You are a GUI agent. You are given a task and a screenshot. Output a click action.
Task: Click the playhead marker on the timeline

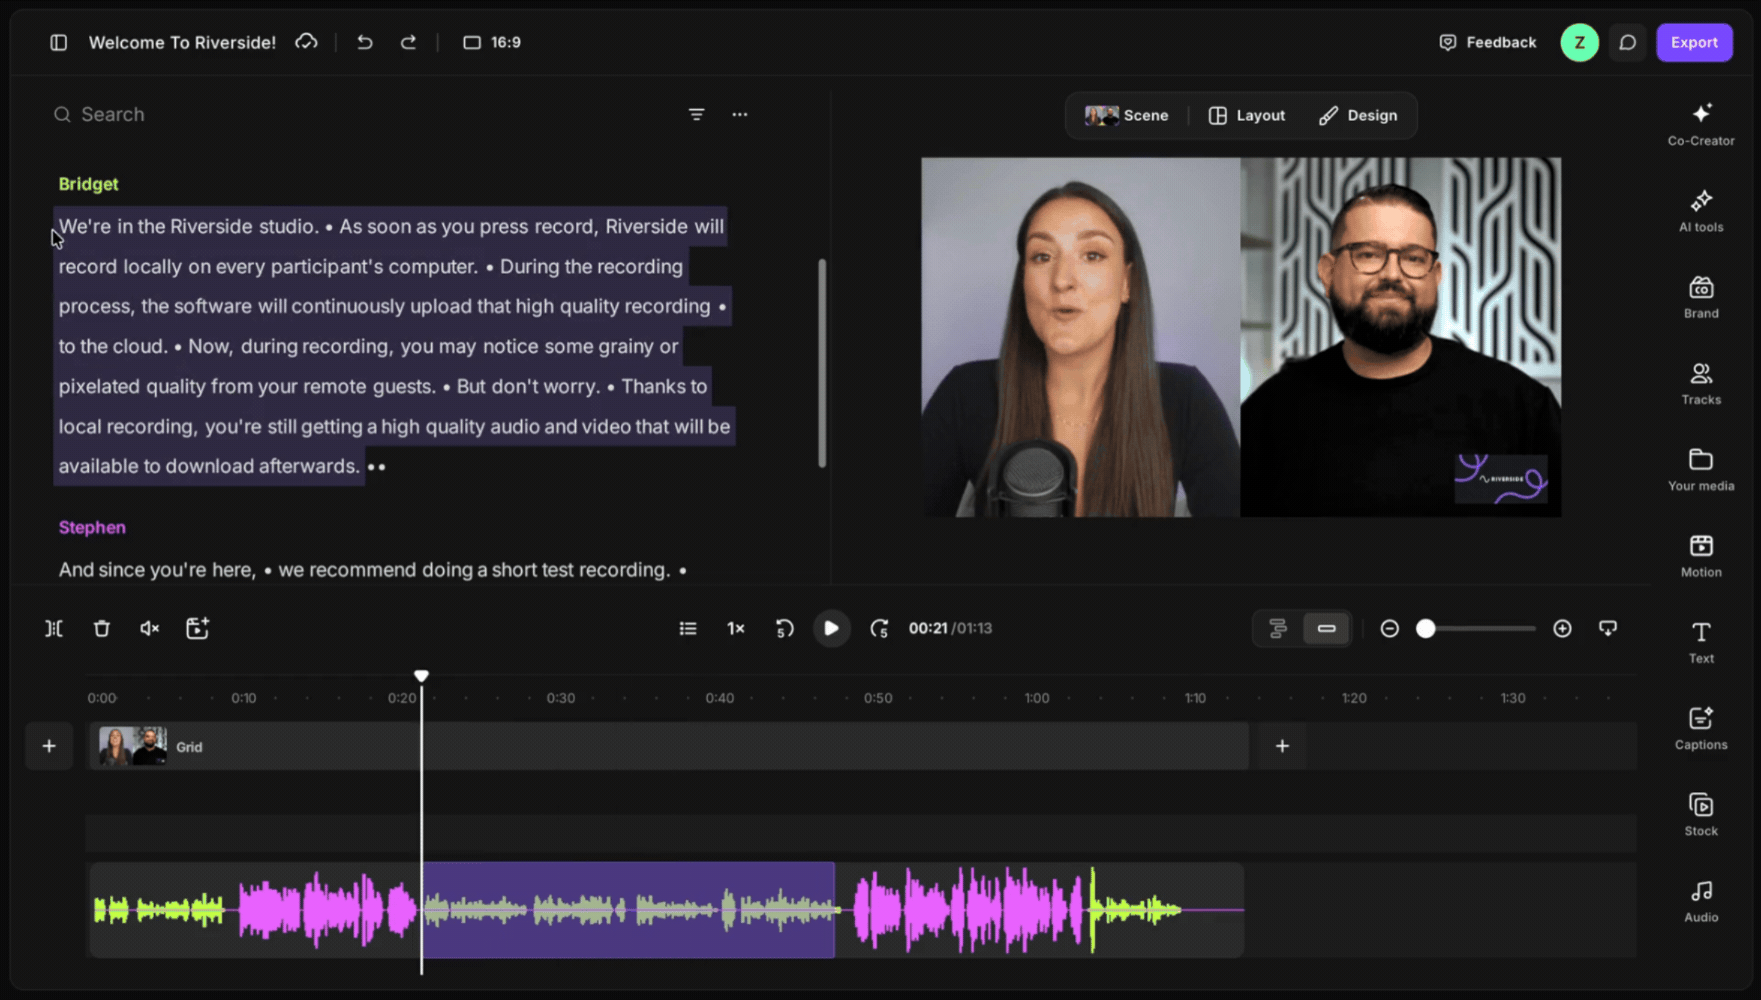click(421, 676)
